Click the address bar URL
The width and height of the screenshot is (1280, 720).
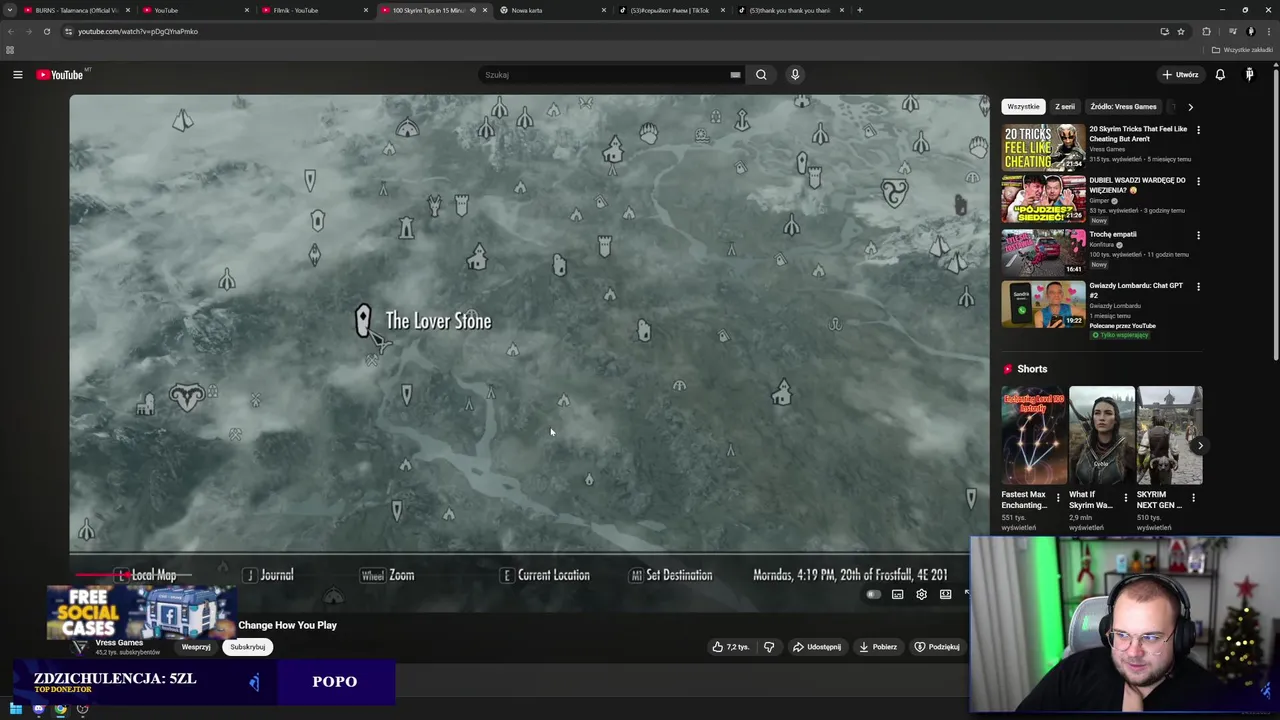(138, 31)
